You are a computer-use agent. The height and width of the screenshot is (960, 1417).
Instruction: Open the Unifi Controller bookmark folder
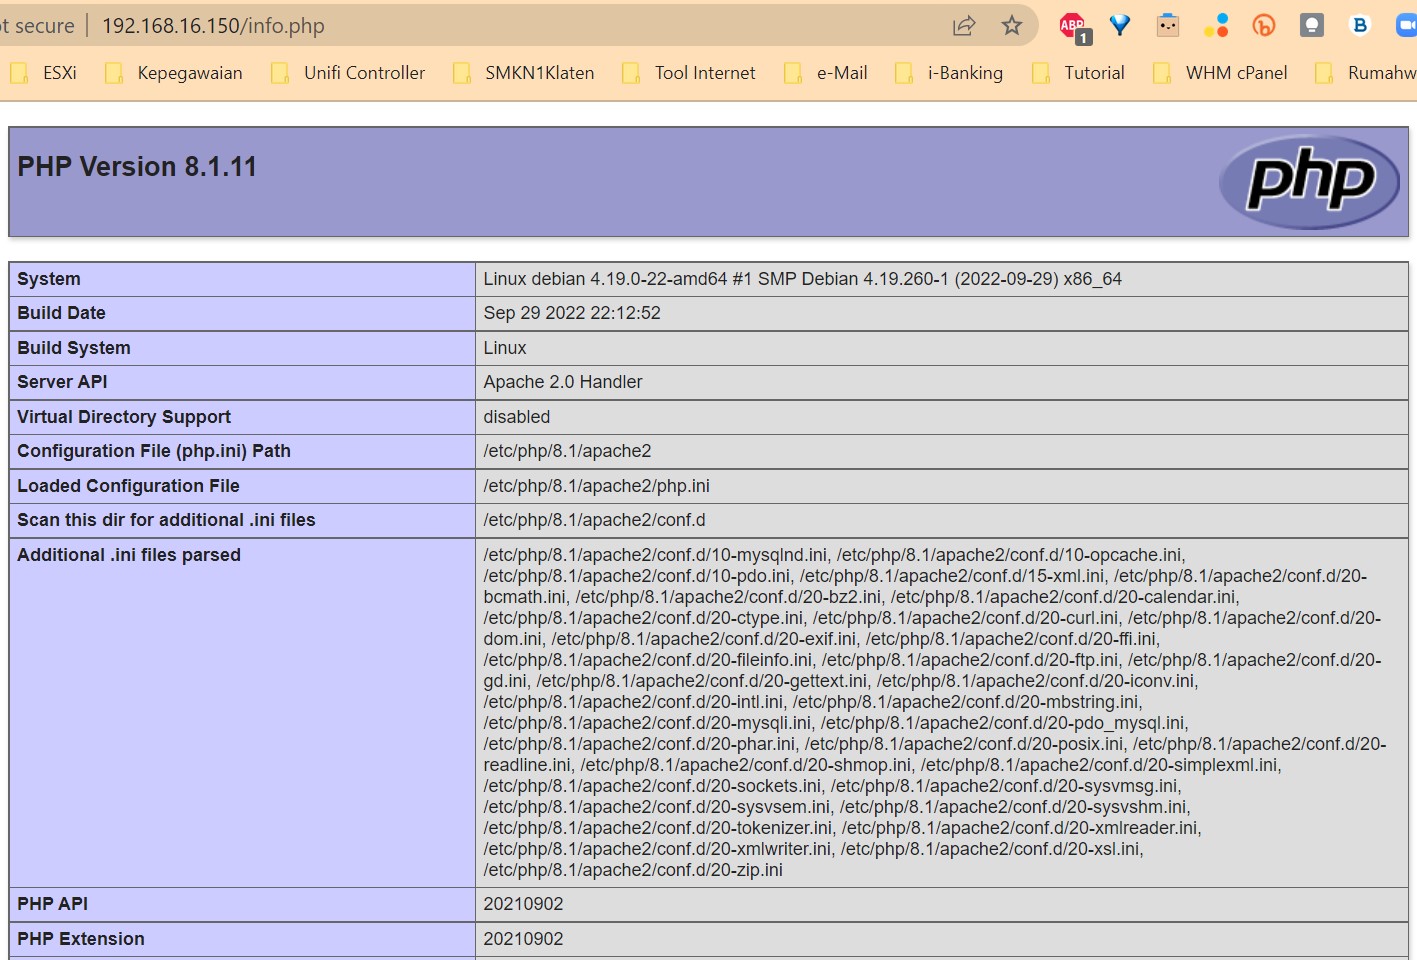348,73
